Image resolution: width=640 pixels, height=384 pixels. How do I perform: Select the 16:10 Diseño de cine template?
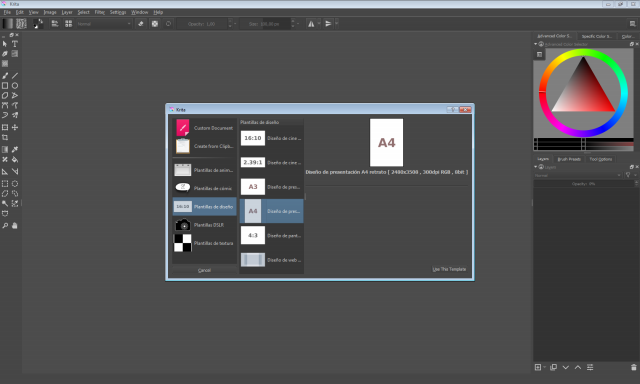pos(271,138)
